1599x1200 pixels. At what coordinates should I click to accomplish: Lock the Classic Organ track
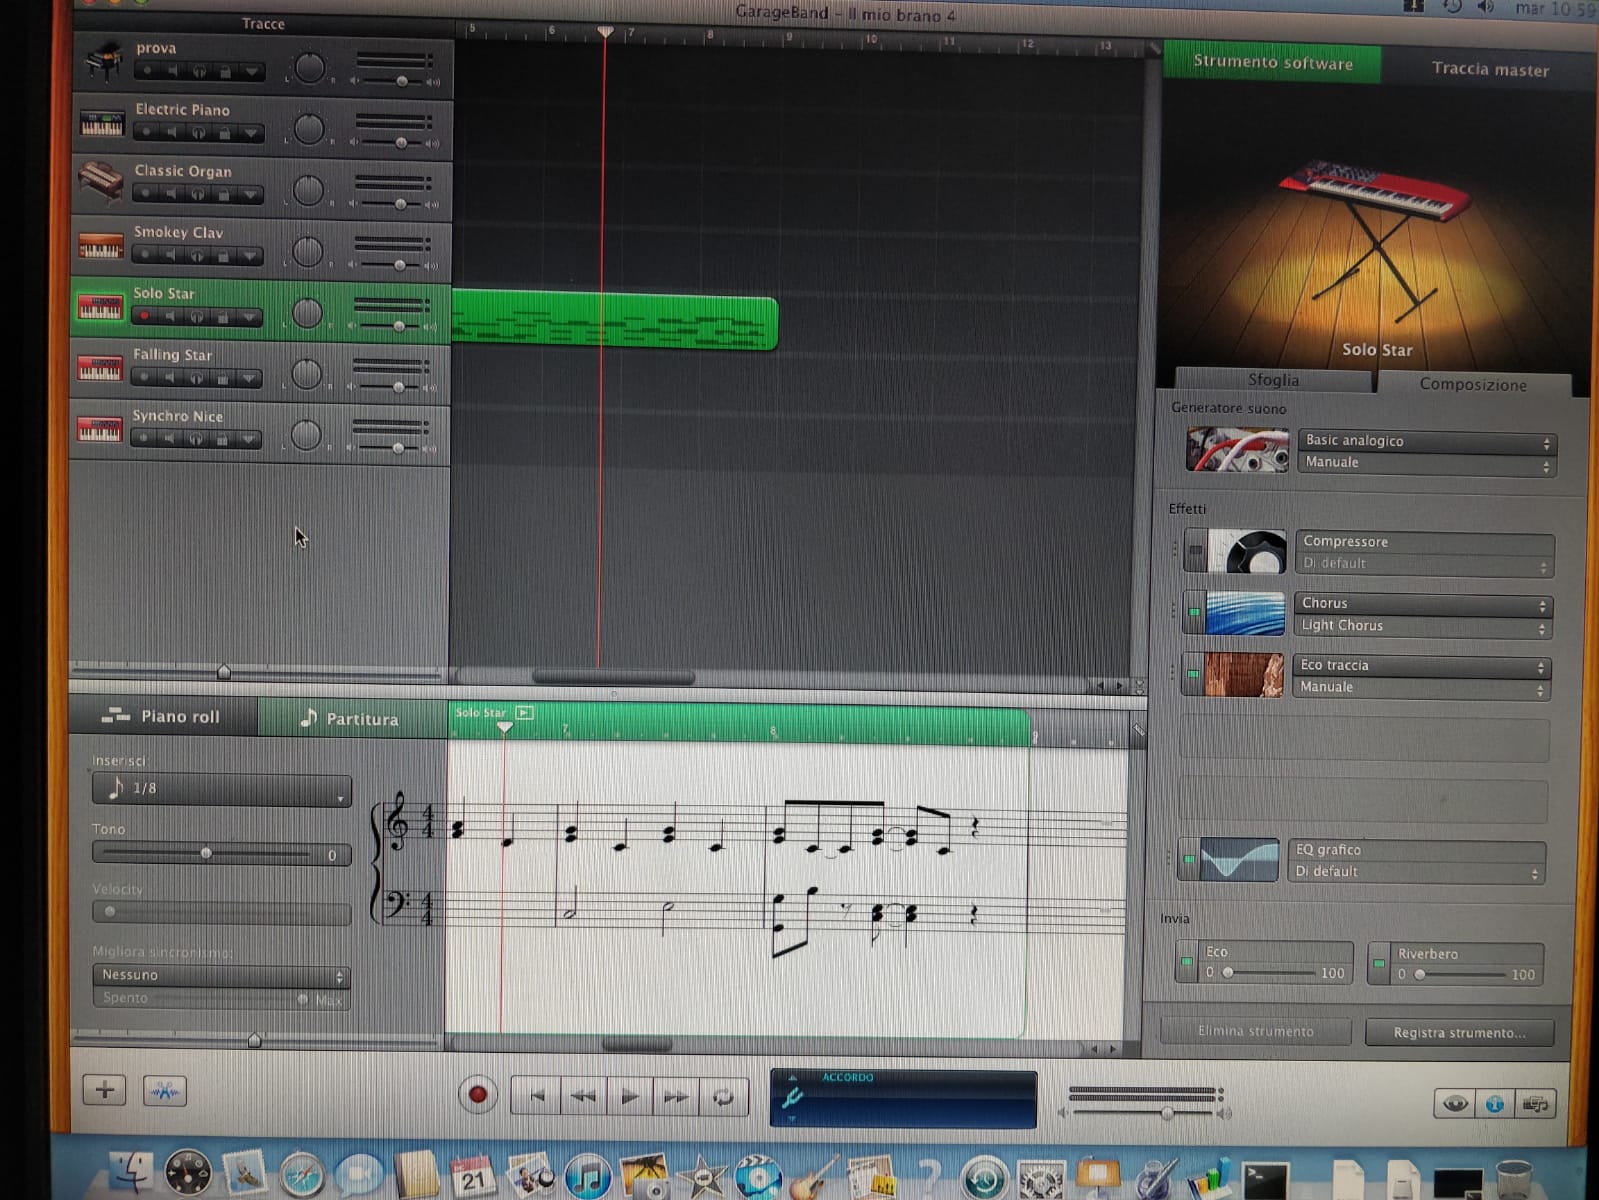point(224,194)
